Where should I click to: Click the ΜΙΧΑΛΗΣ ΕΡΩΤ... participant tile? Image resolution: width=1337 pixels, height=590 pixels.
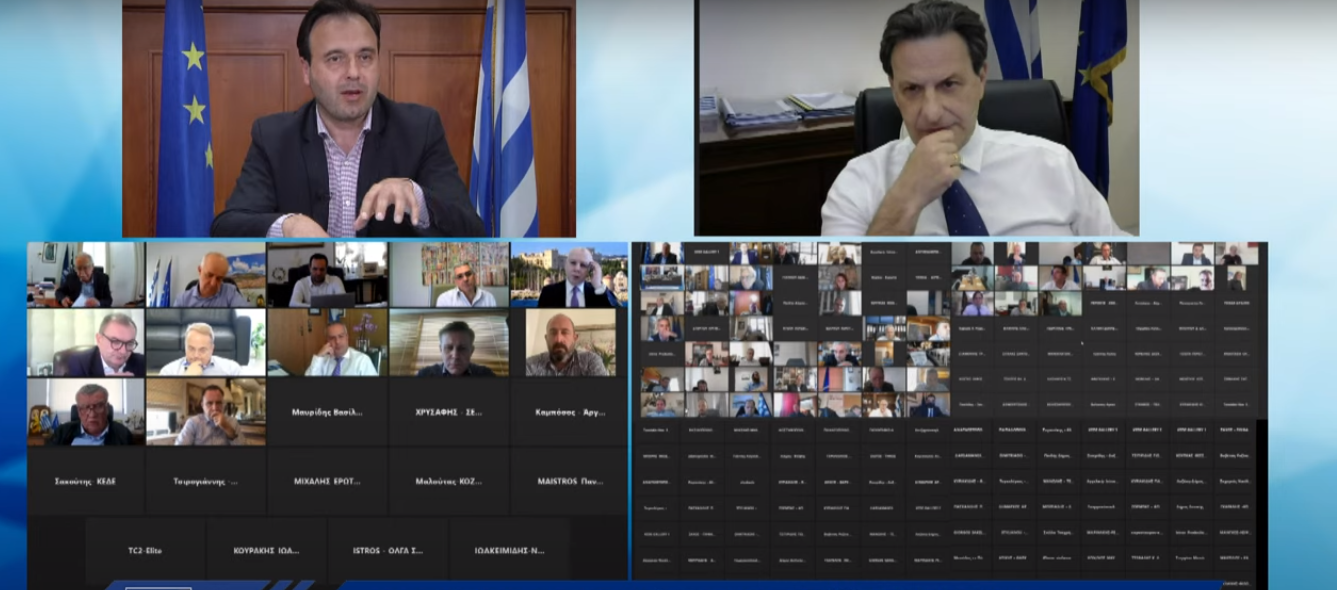click(327, 481)
